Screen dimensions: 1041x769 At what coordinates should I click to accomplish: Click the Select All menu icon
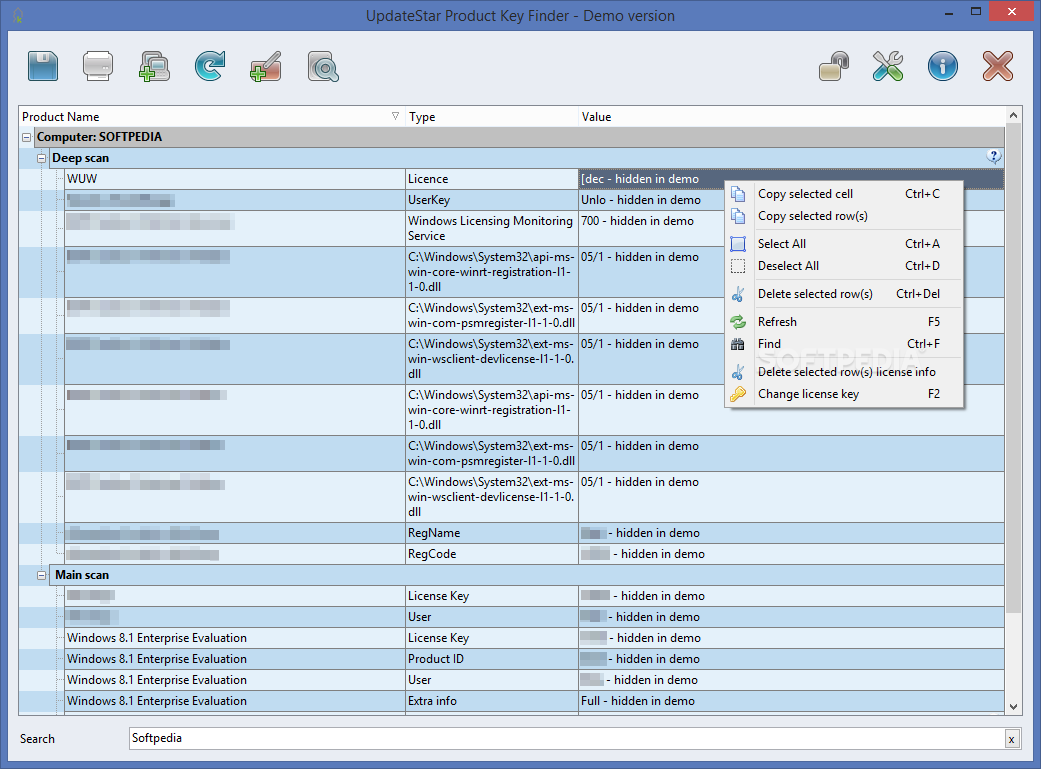coord(738,244)
